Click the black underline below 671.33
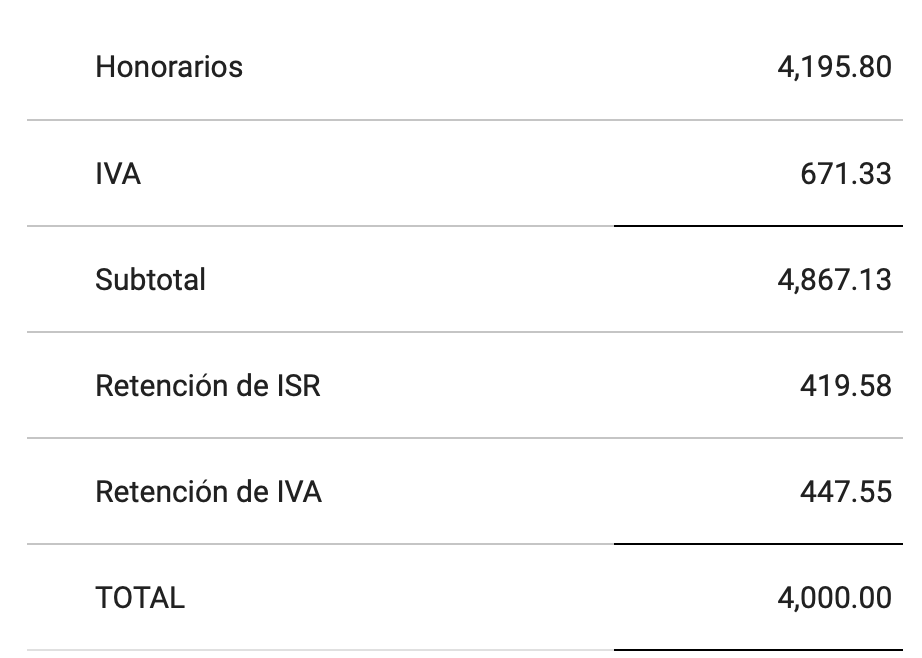922x658 pixels. click(759, 225)
